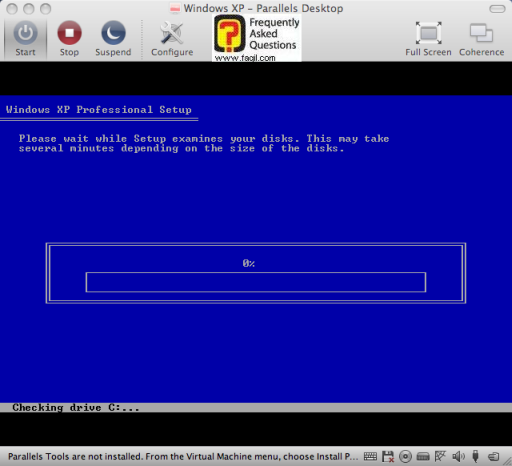
Task: Click the window close button
Action: [x=12, y=9]
